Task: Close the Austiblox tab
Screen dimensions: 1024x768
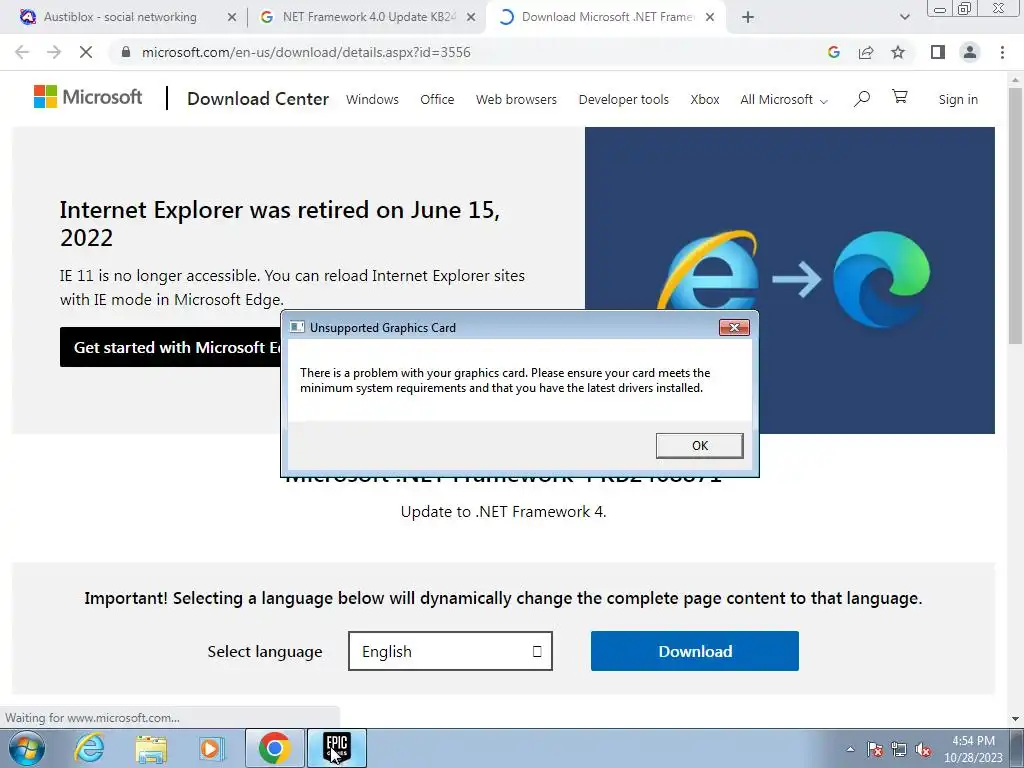Action: pos(232,18)
